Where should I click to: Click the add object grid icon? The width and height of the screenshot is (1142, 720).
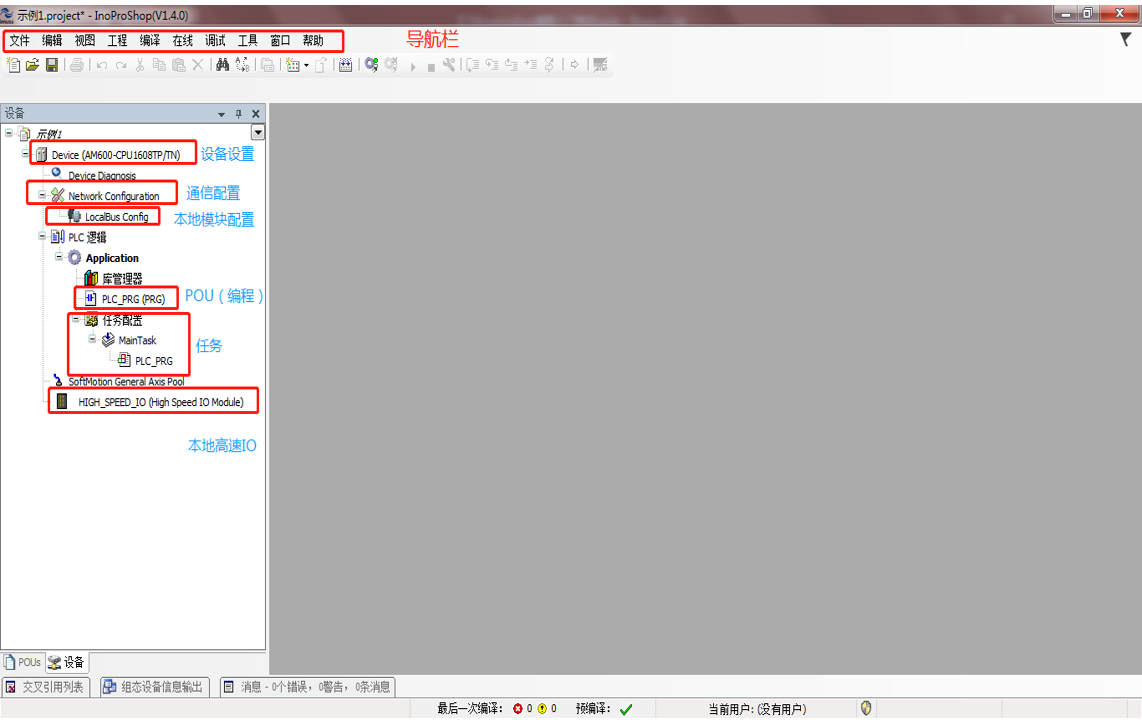[293, 65]
